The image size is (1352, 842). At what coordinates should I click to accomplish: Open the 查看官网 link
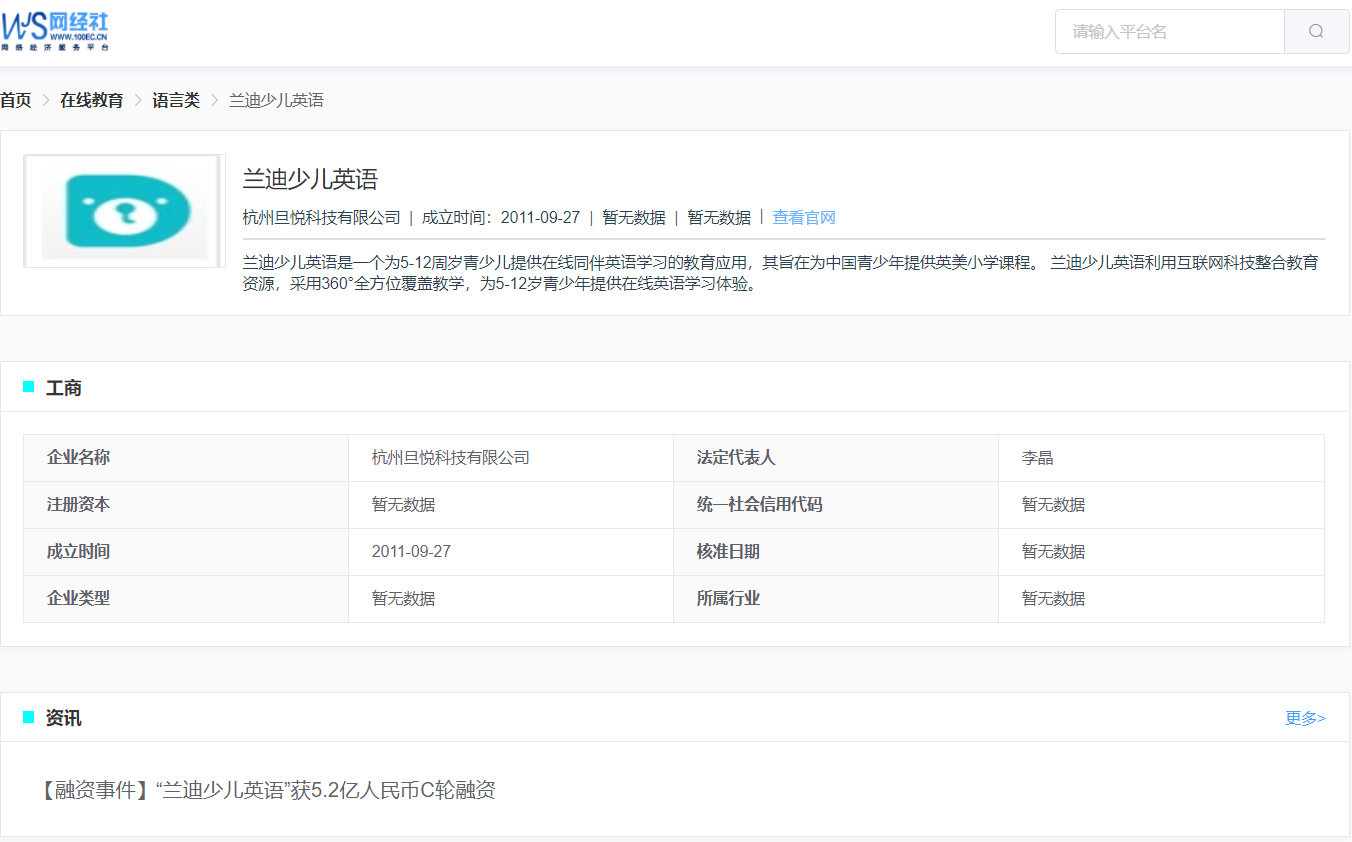(804, 217)
